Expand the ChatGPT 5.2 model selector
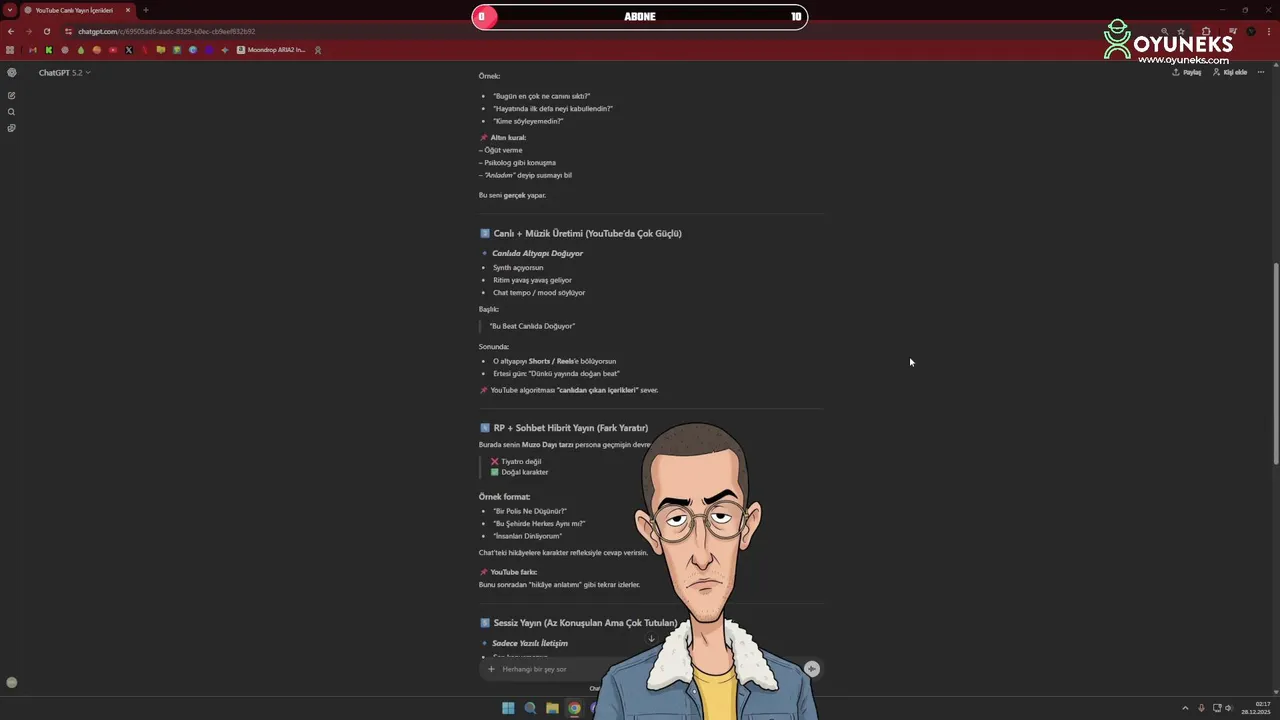Viewport: 1280px width, 720px height. coord(64,73)
